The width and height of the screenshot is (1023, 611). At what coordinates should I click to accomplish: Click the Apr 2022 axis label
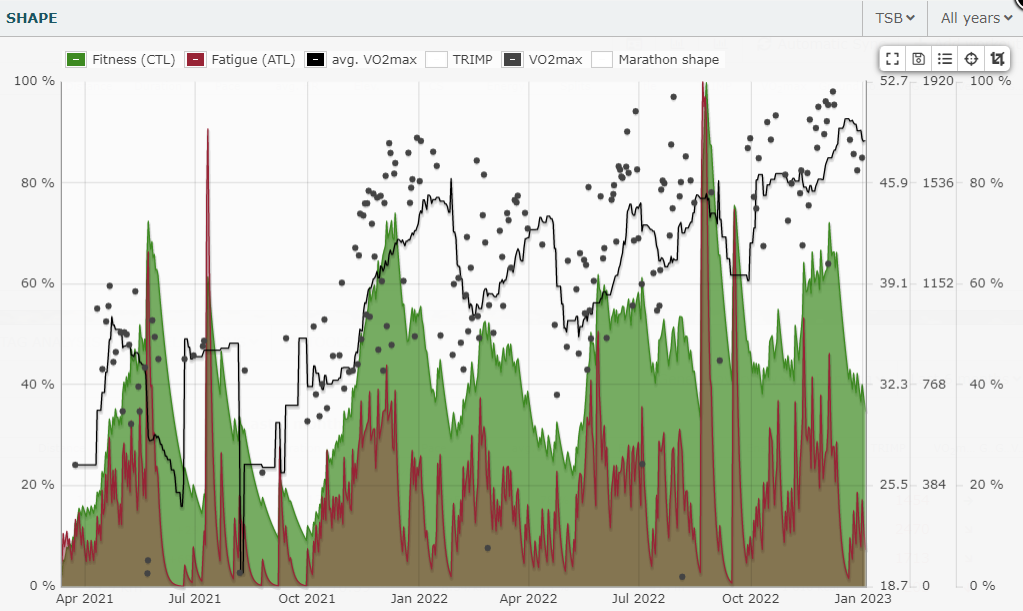tap(528, 598)
